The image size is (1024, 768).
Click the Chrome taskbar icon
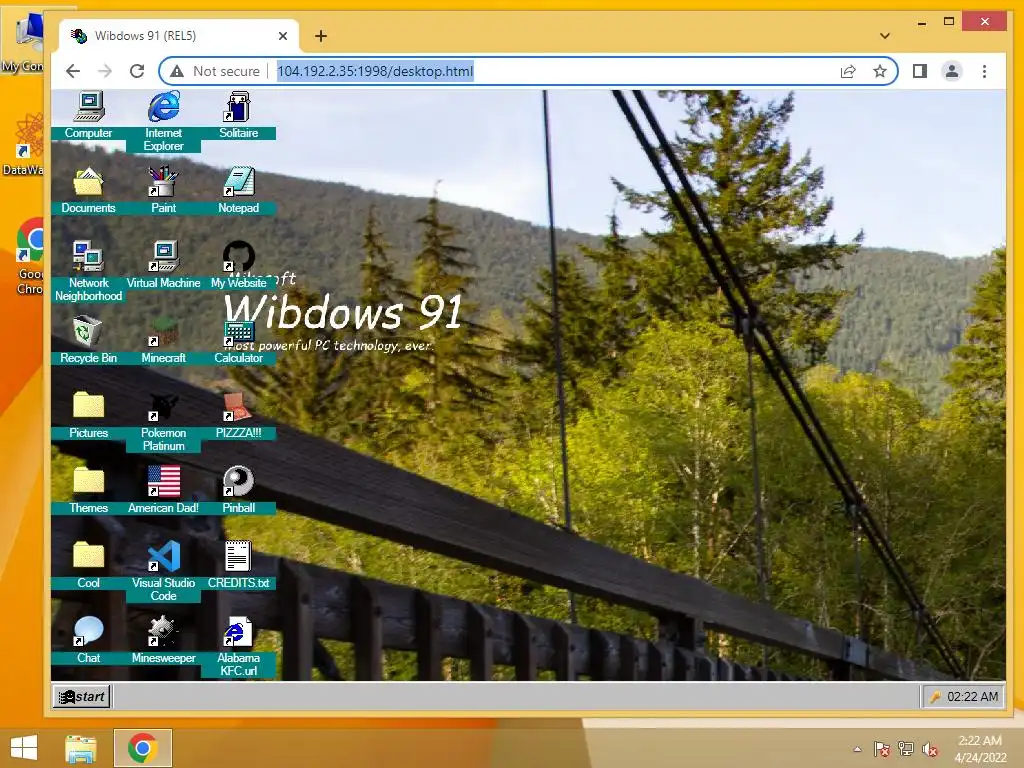click(143, 748)
